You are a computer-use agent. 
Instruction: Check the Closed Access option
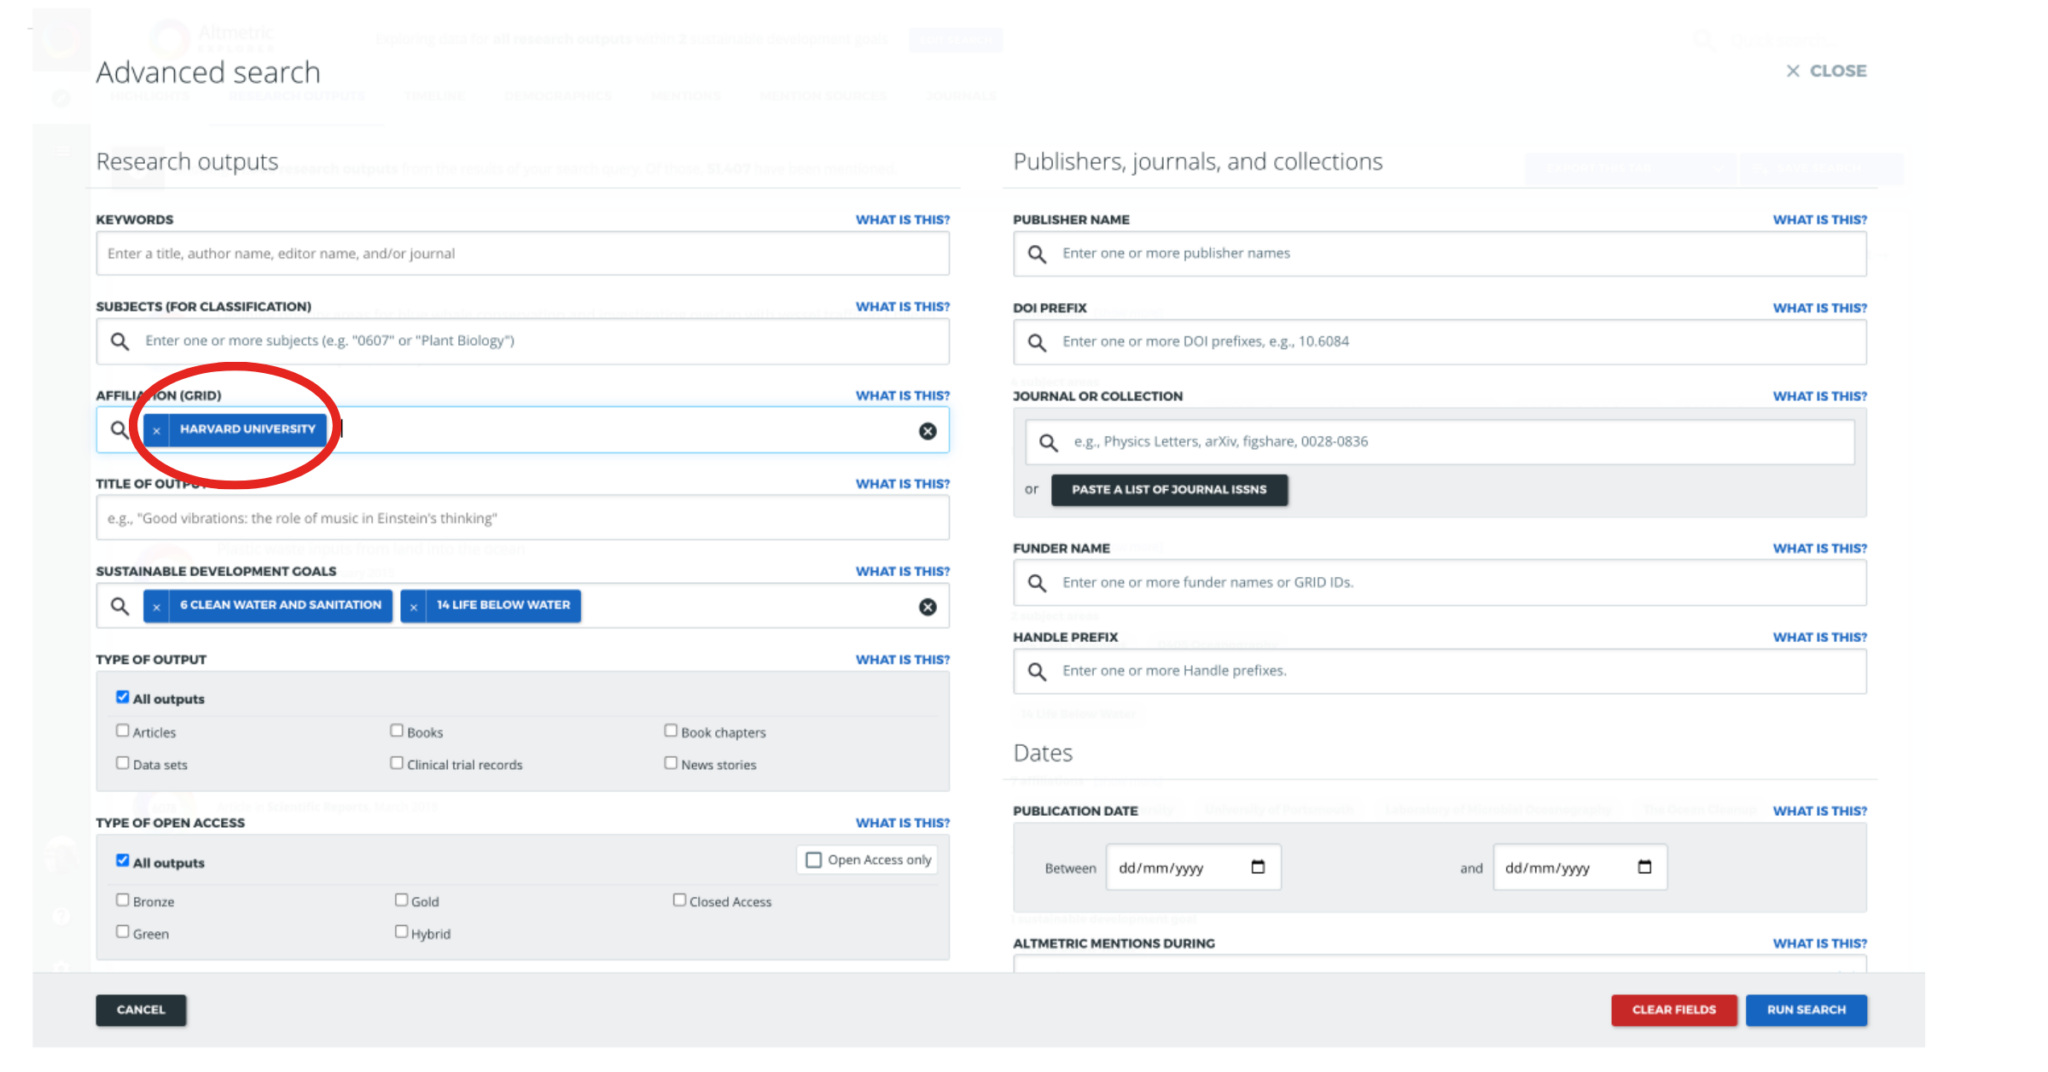679,899
